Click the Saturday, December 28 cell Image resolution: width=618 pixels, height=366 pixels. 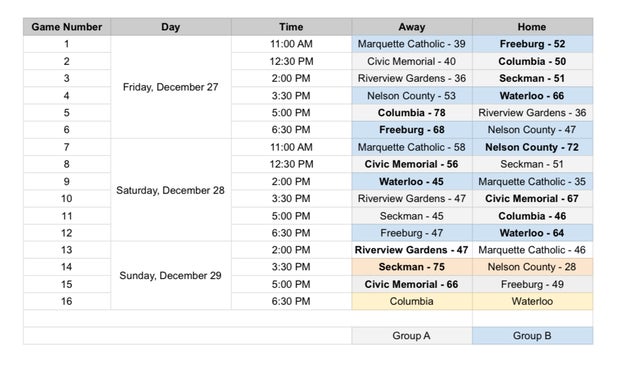171,190
